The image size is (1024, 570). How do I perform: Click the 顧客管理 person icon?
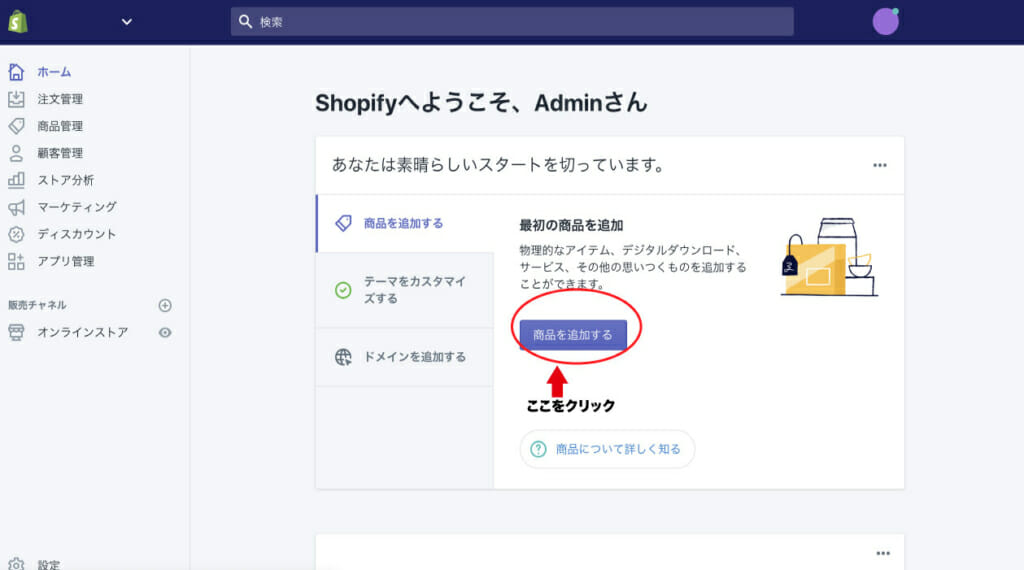tap(16, 153)
